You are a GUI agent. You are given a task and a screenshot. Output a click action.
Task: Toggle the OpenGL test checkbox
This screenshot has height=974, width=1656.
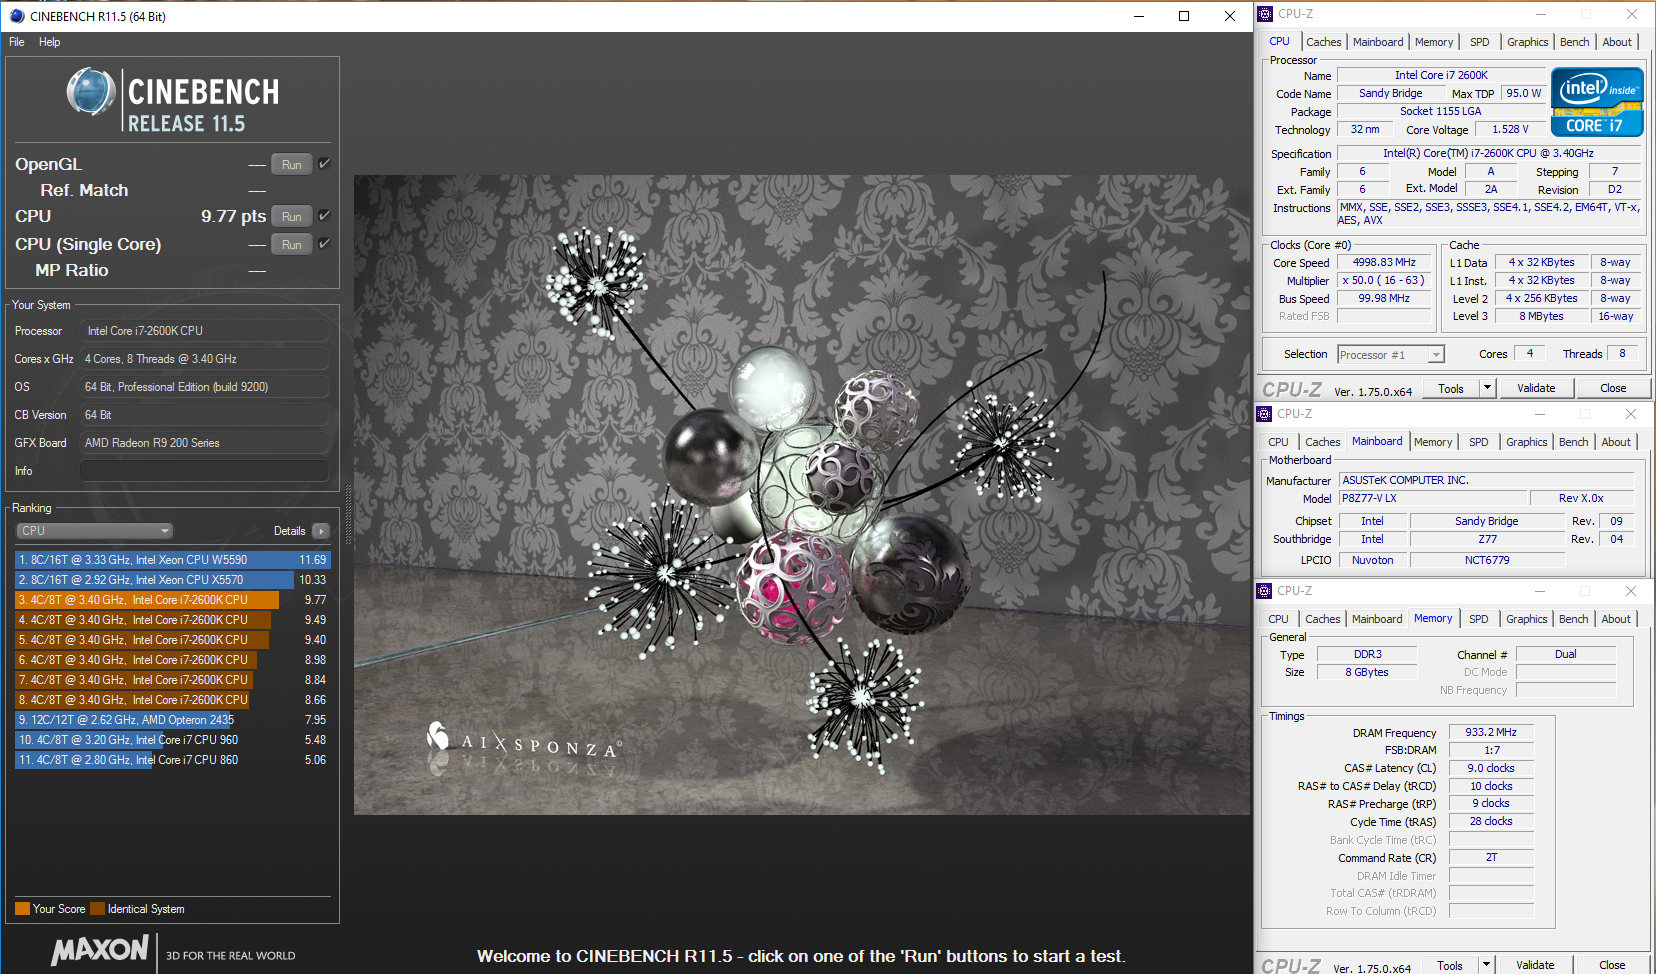coord(324,163)
